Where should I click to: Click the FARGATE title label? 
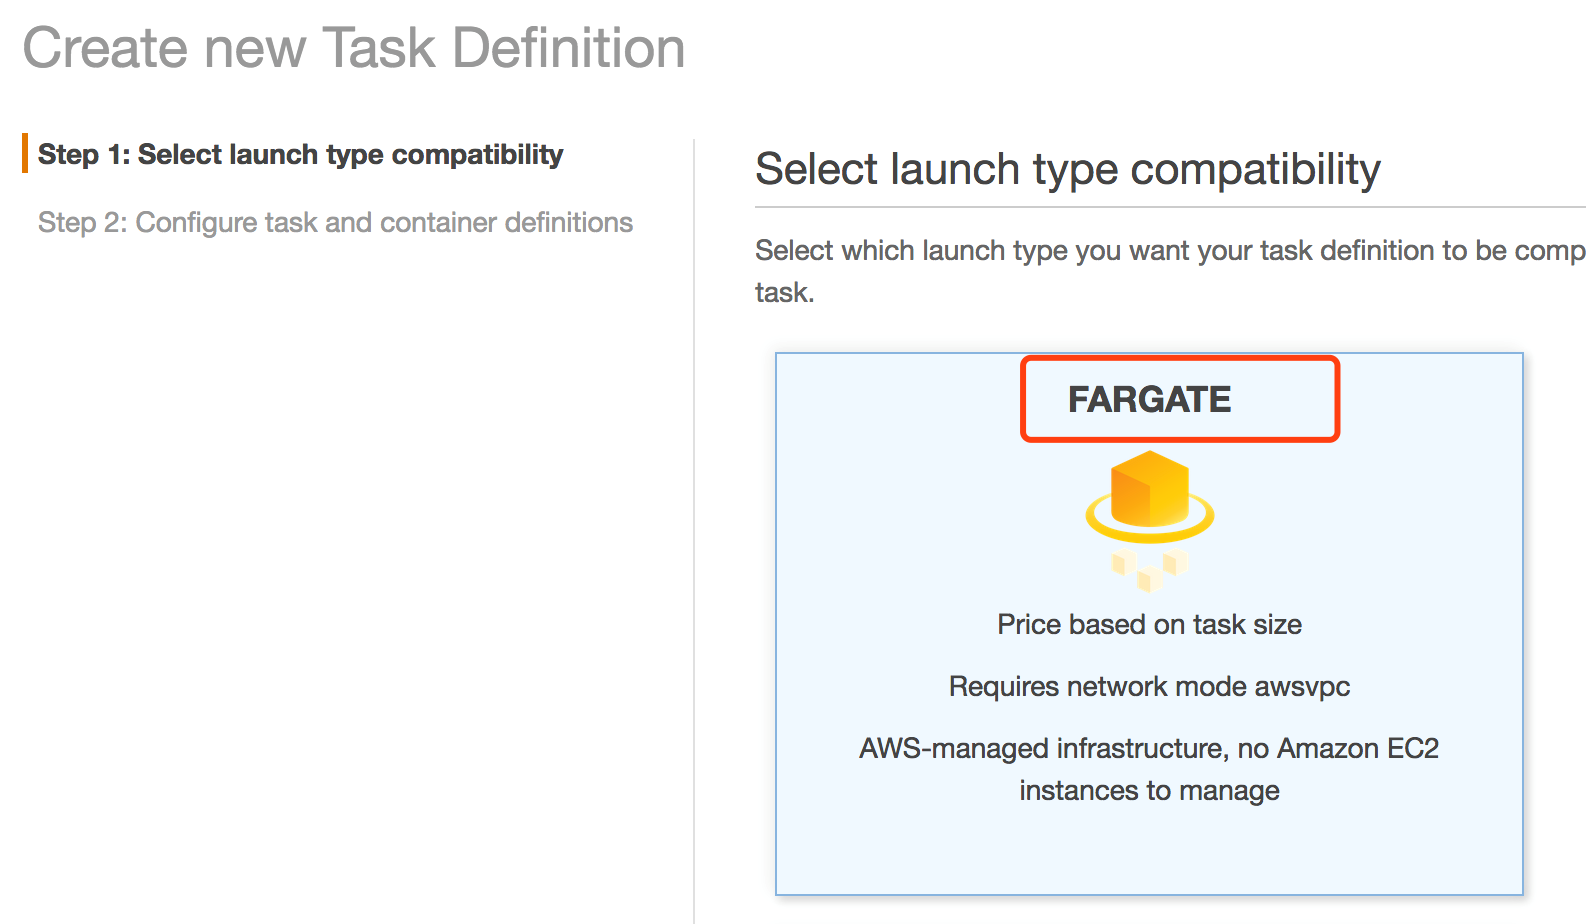1149,400
